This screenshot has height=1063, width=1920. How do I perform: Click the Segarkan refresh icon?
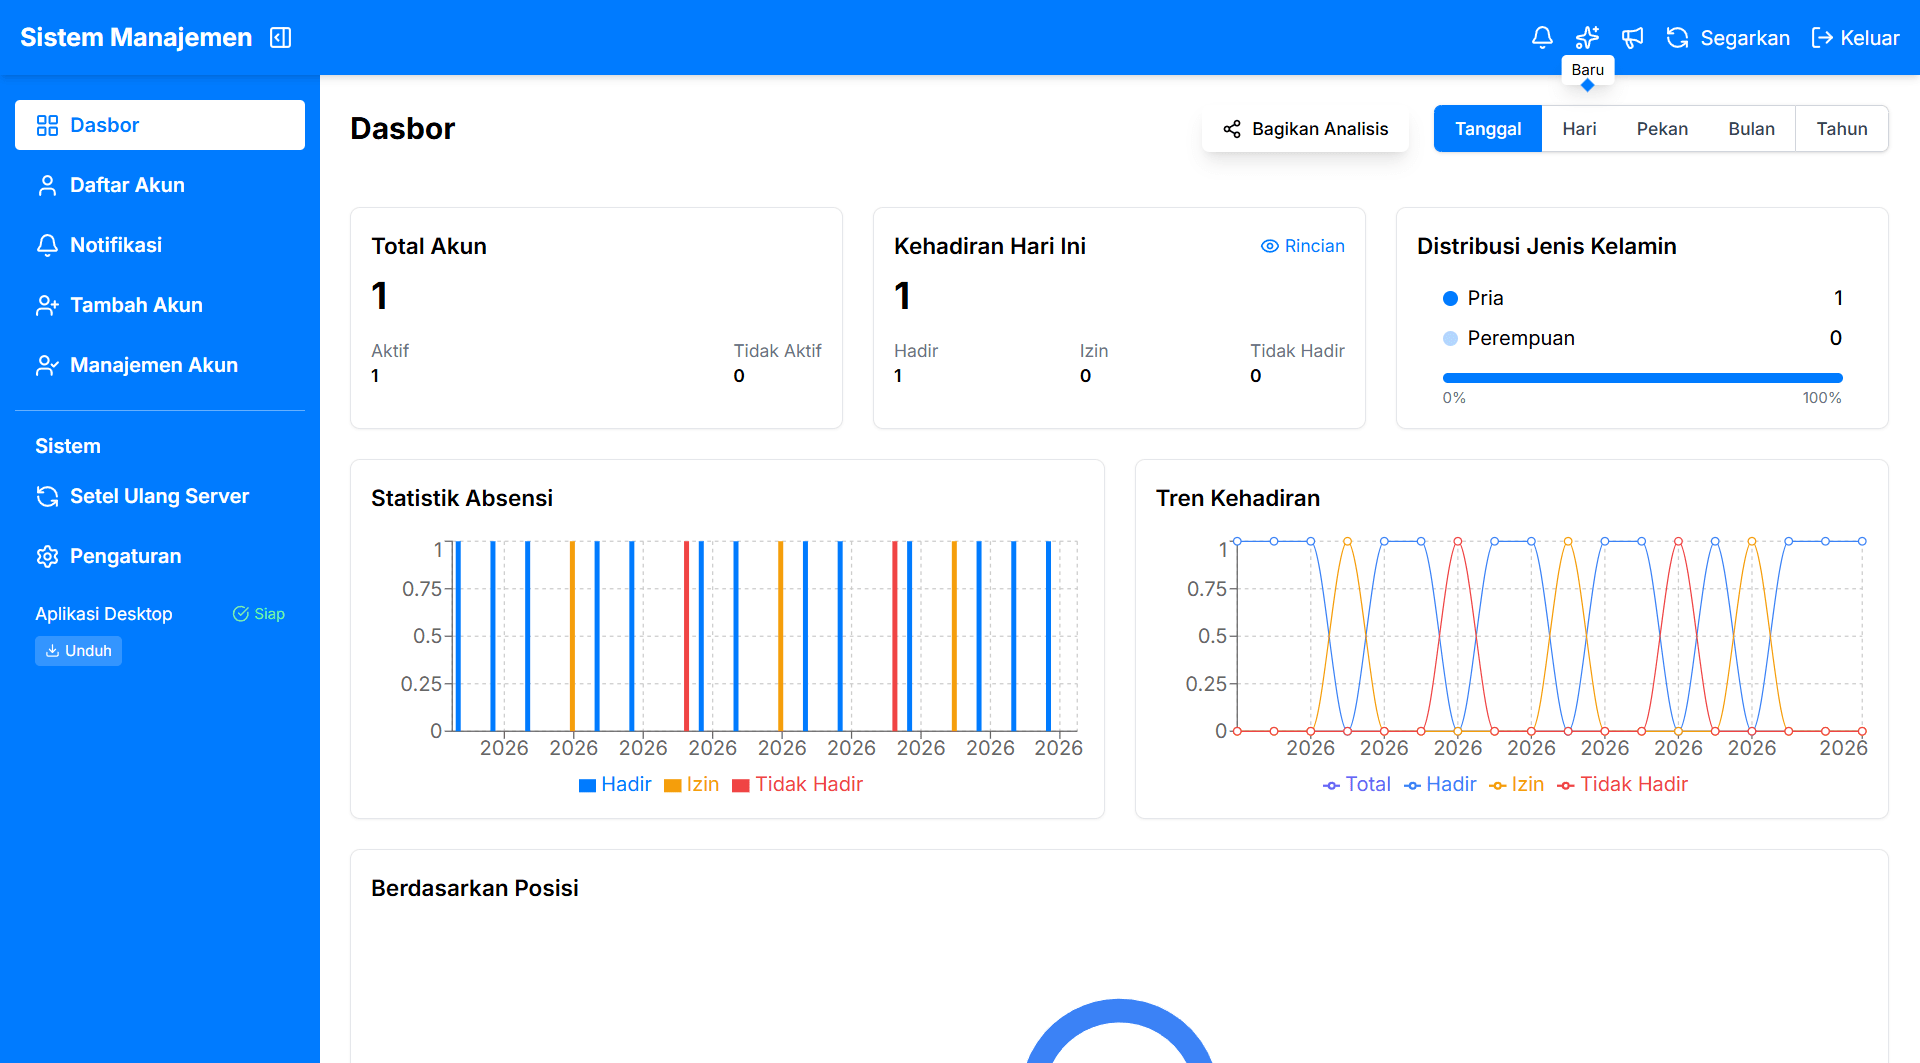[x=1678, y=37]
